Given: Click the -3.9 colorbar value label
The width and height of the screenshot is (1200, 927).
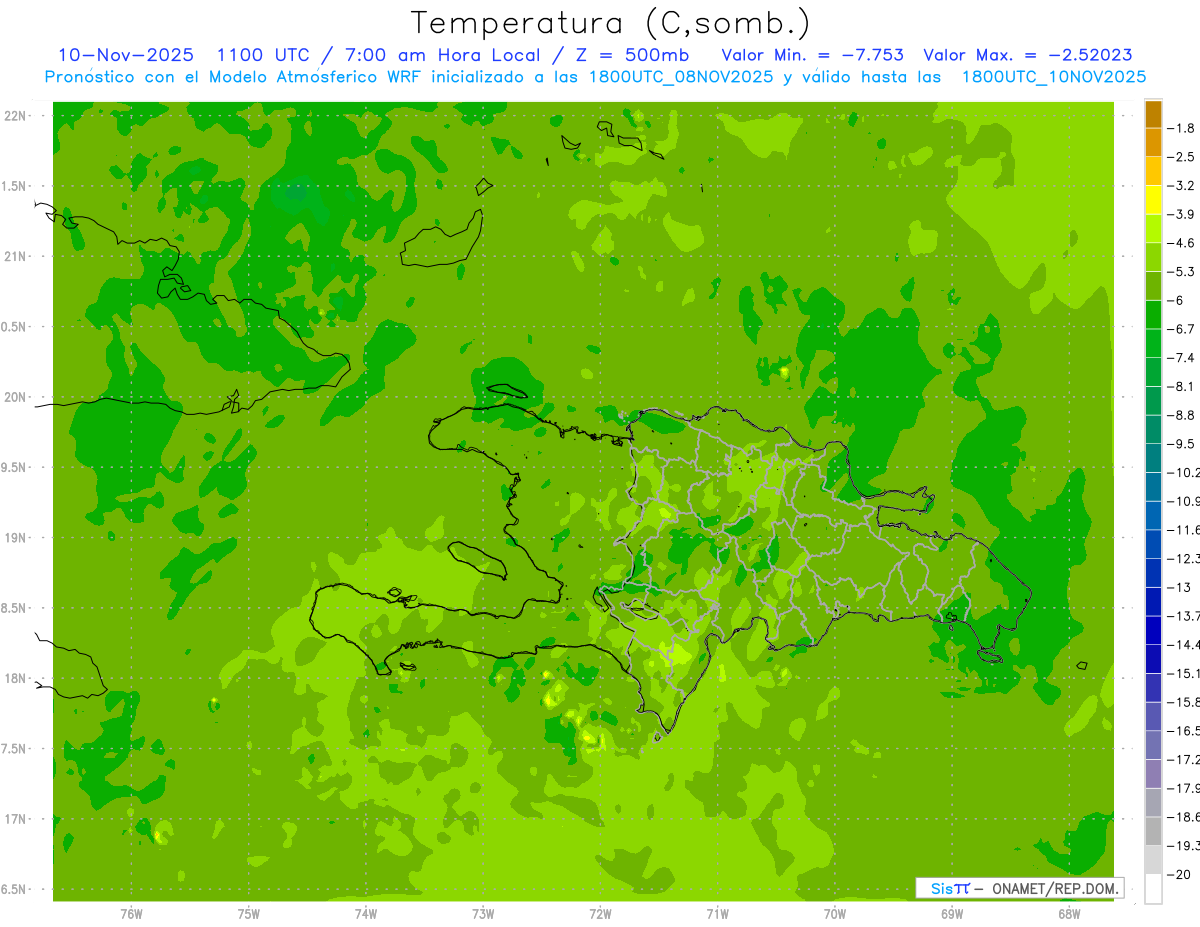Looking at the screenshot, I should 1182,214.
